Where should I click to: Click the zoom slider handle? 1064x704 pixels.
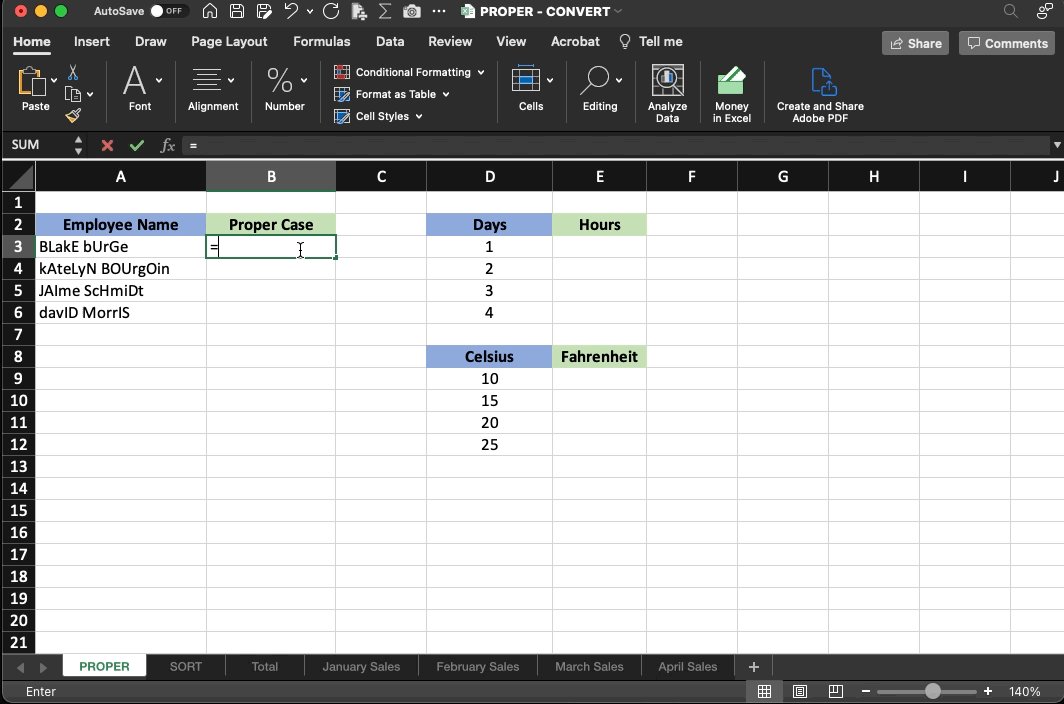tap(932, 691)
